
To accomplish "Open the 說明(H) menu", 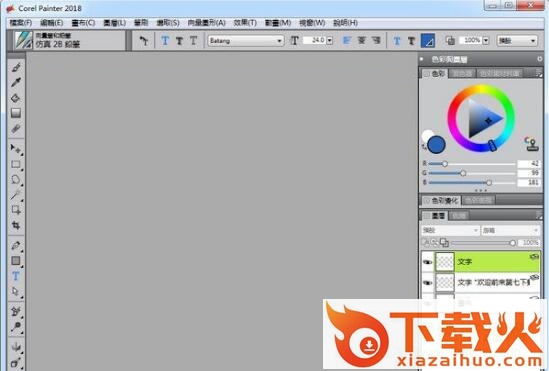I will point(345,23).
